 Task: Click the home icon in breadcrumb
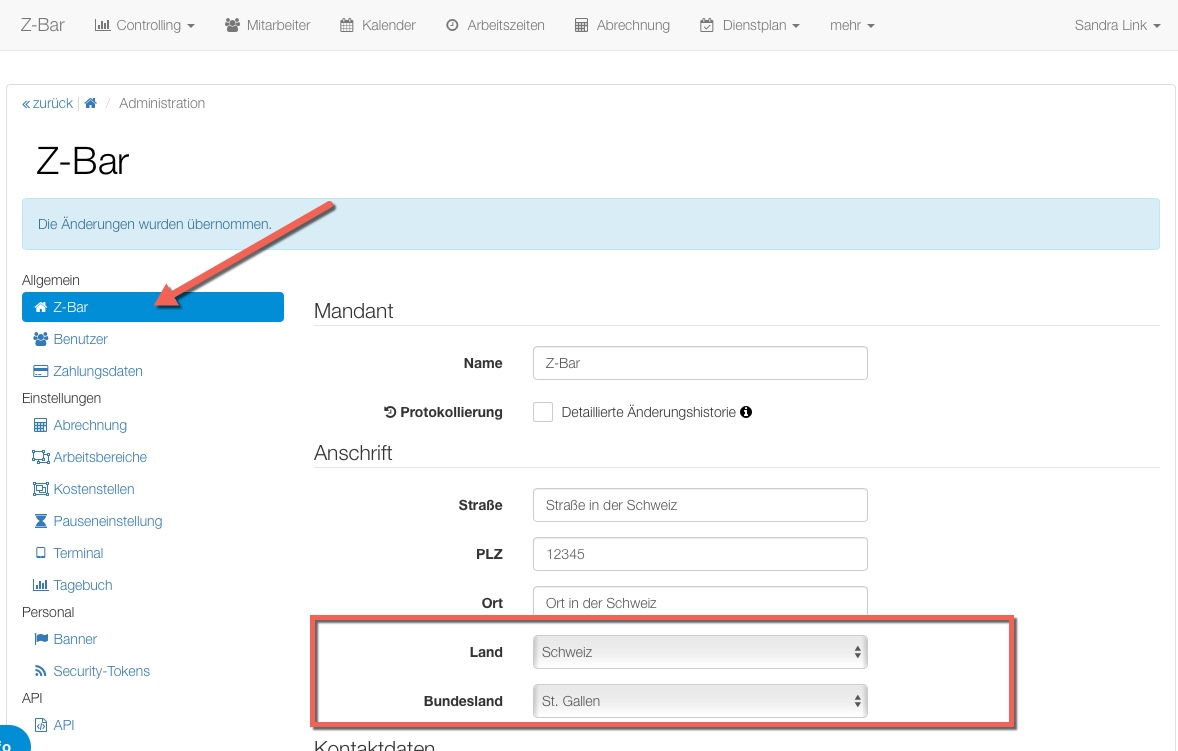tap(90, 103)
